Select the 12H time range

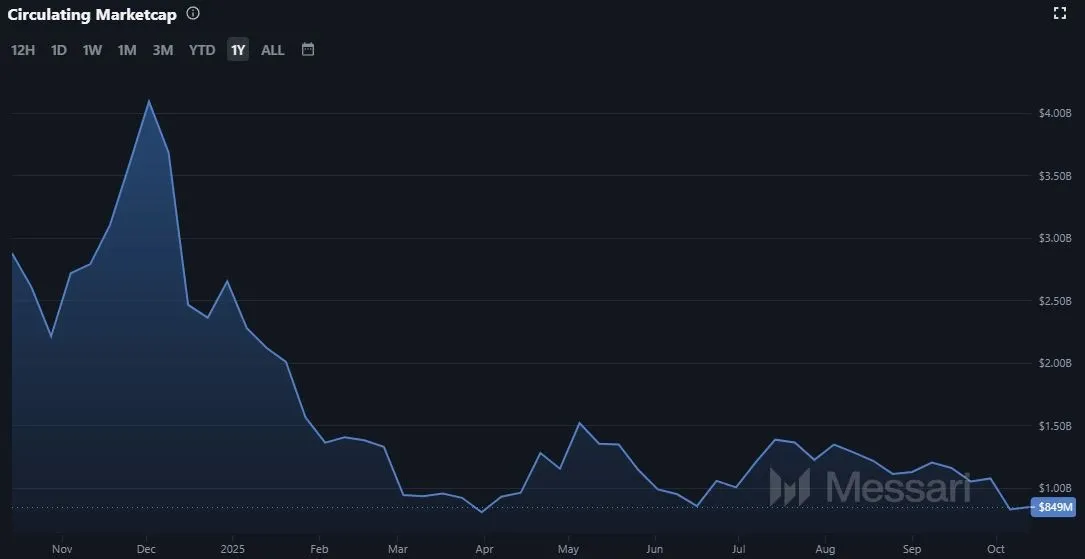(23, 50)
